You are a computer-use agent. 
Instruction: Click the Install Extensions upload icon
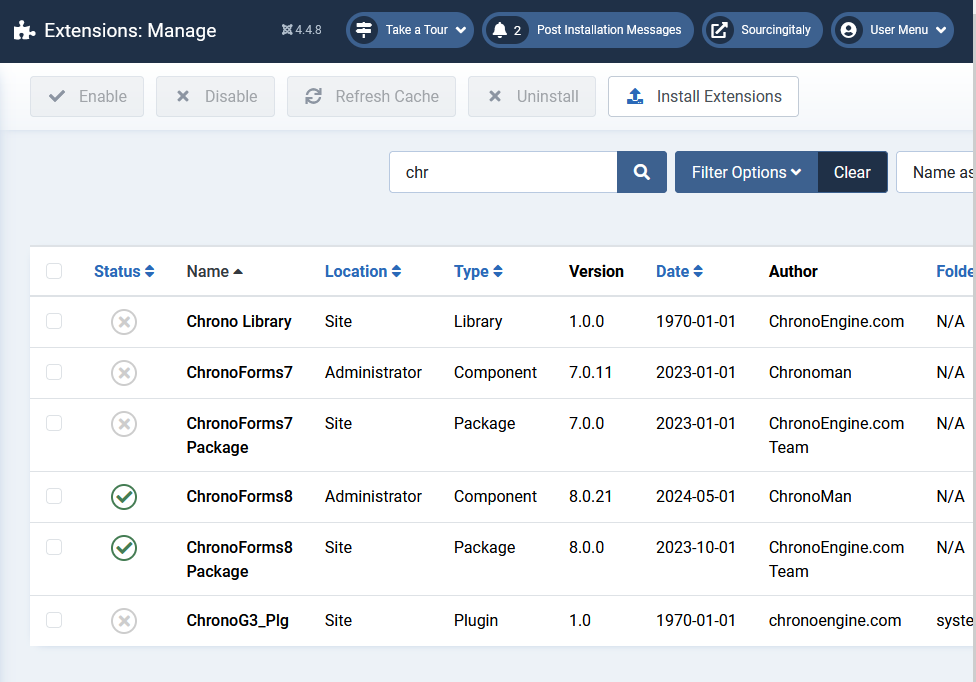(x=635, y=96)
